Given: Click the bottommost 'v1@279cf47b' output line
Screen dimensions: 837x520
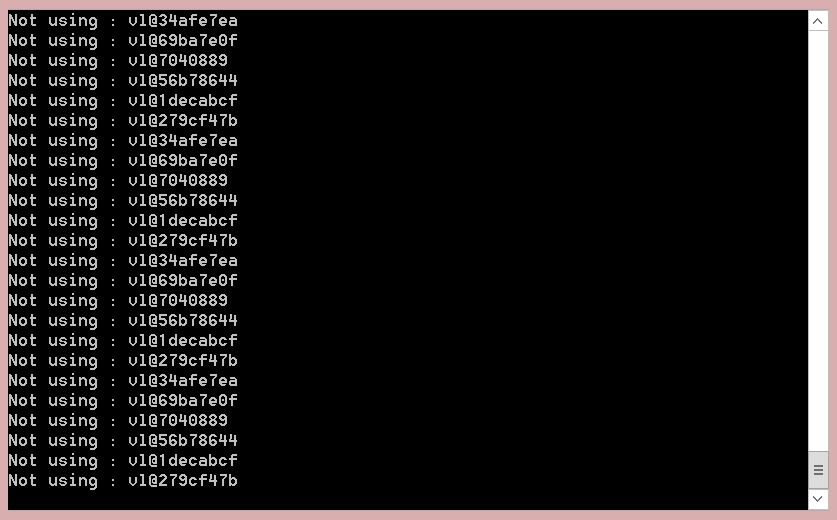Looking at the screenshot, I should coord(123,481).
